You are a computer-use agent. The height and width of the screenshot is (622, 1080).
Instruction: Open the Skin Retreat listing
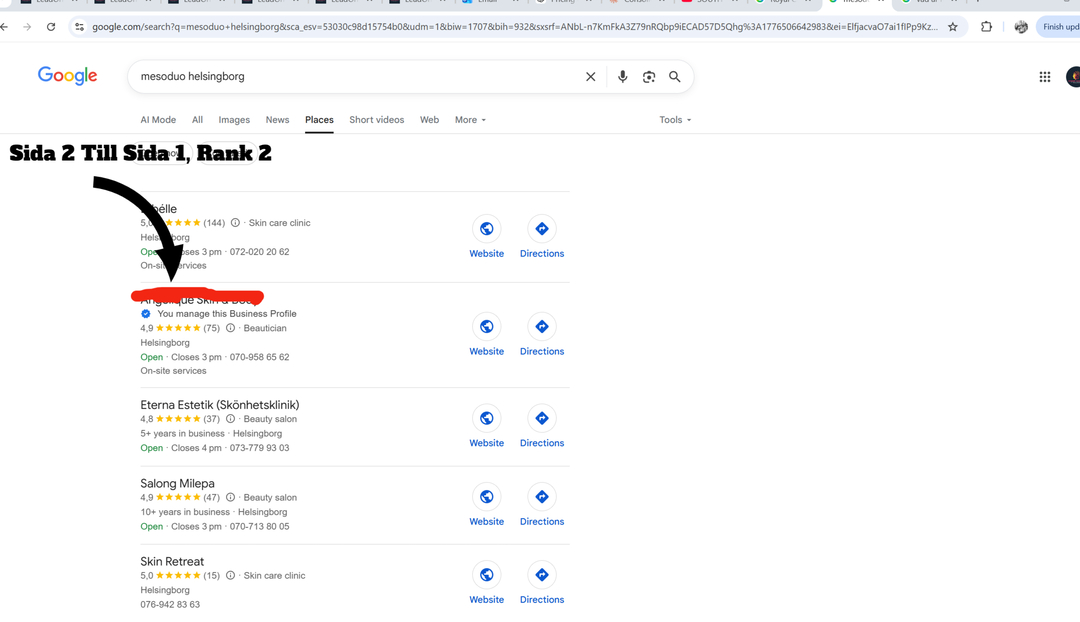(x=172, y=561)
